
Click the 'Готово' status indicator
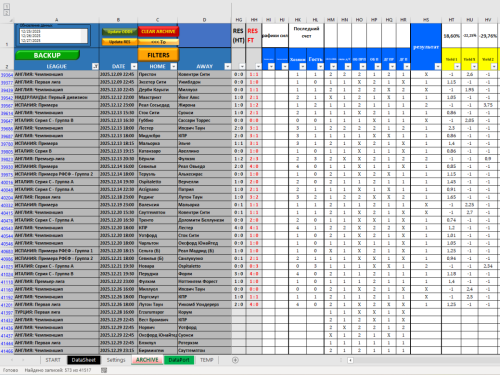10,370
